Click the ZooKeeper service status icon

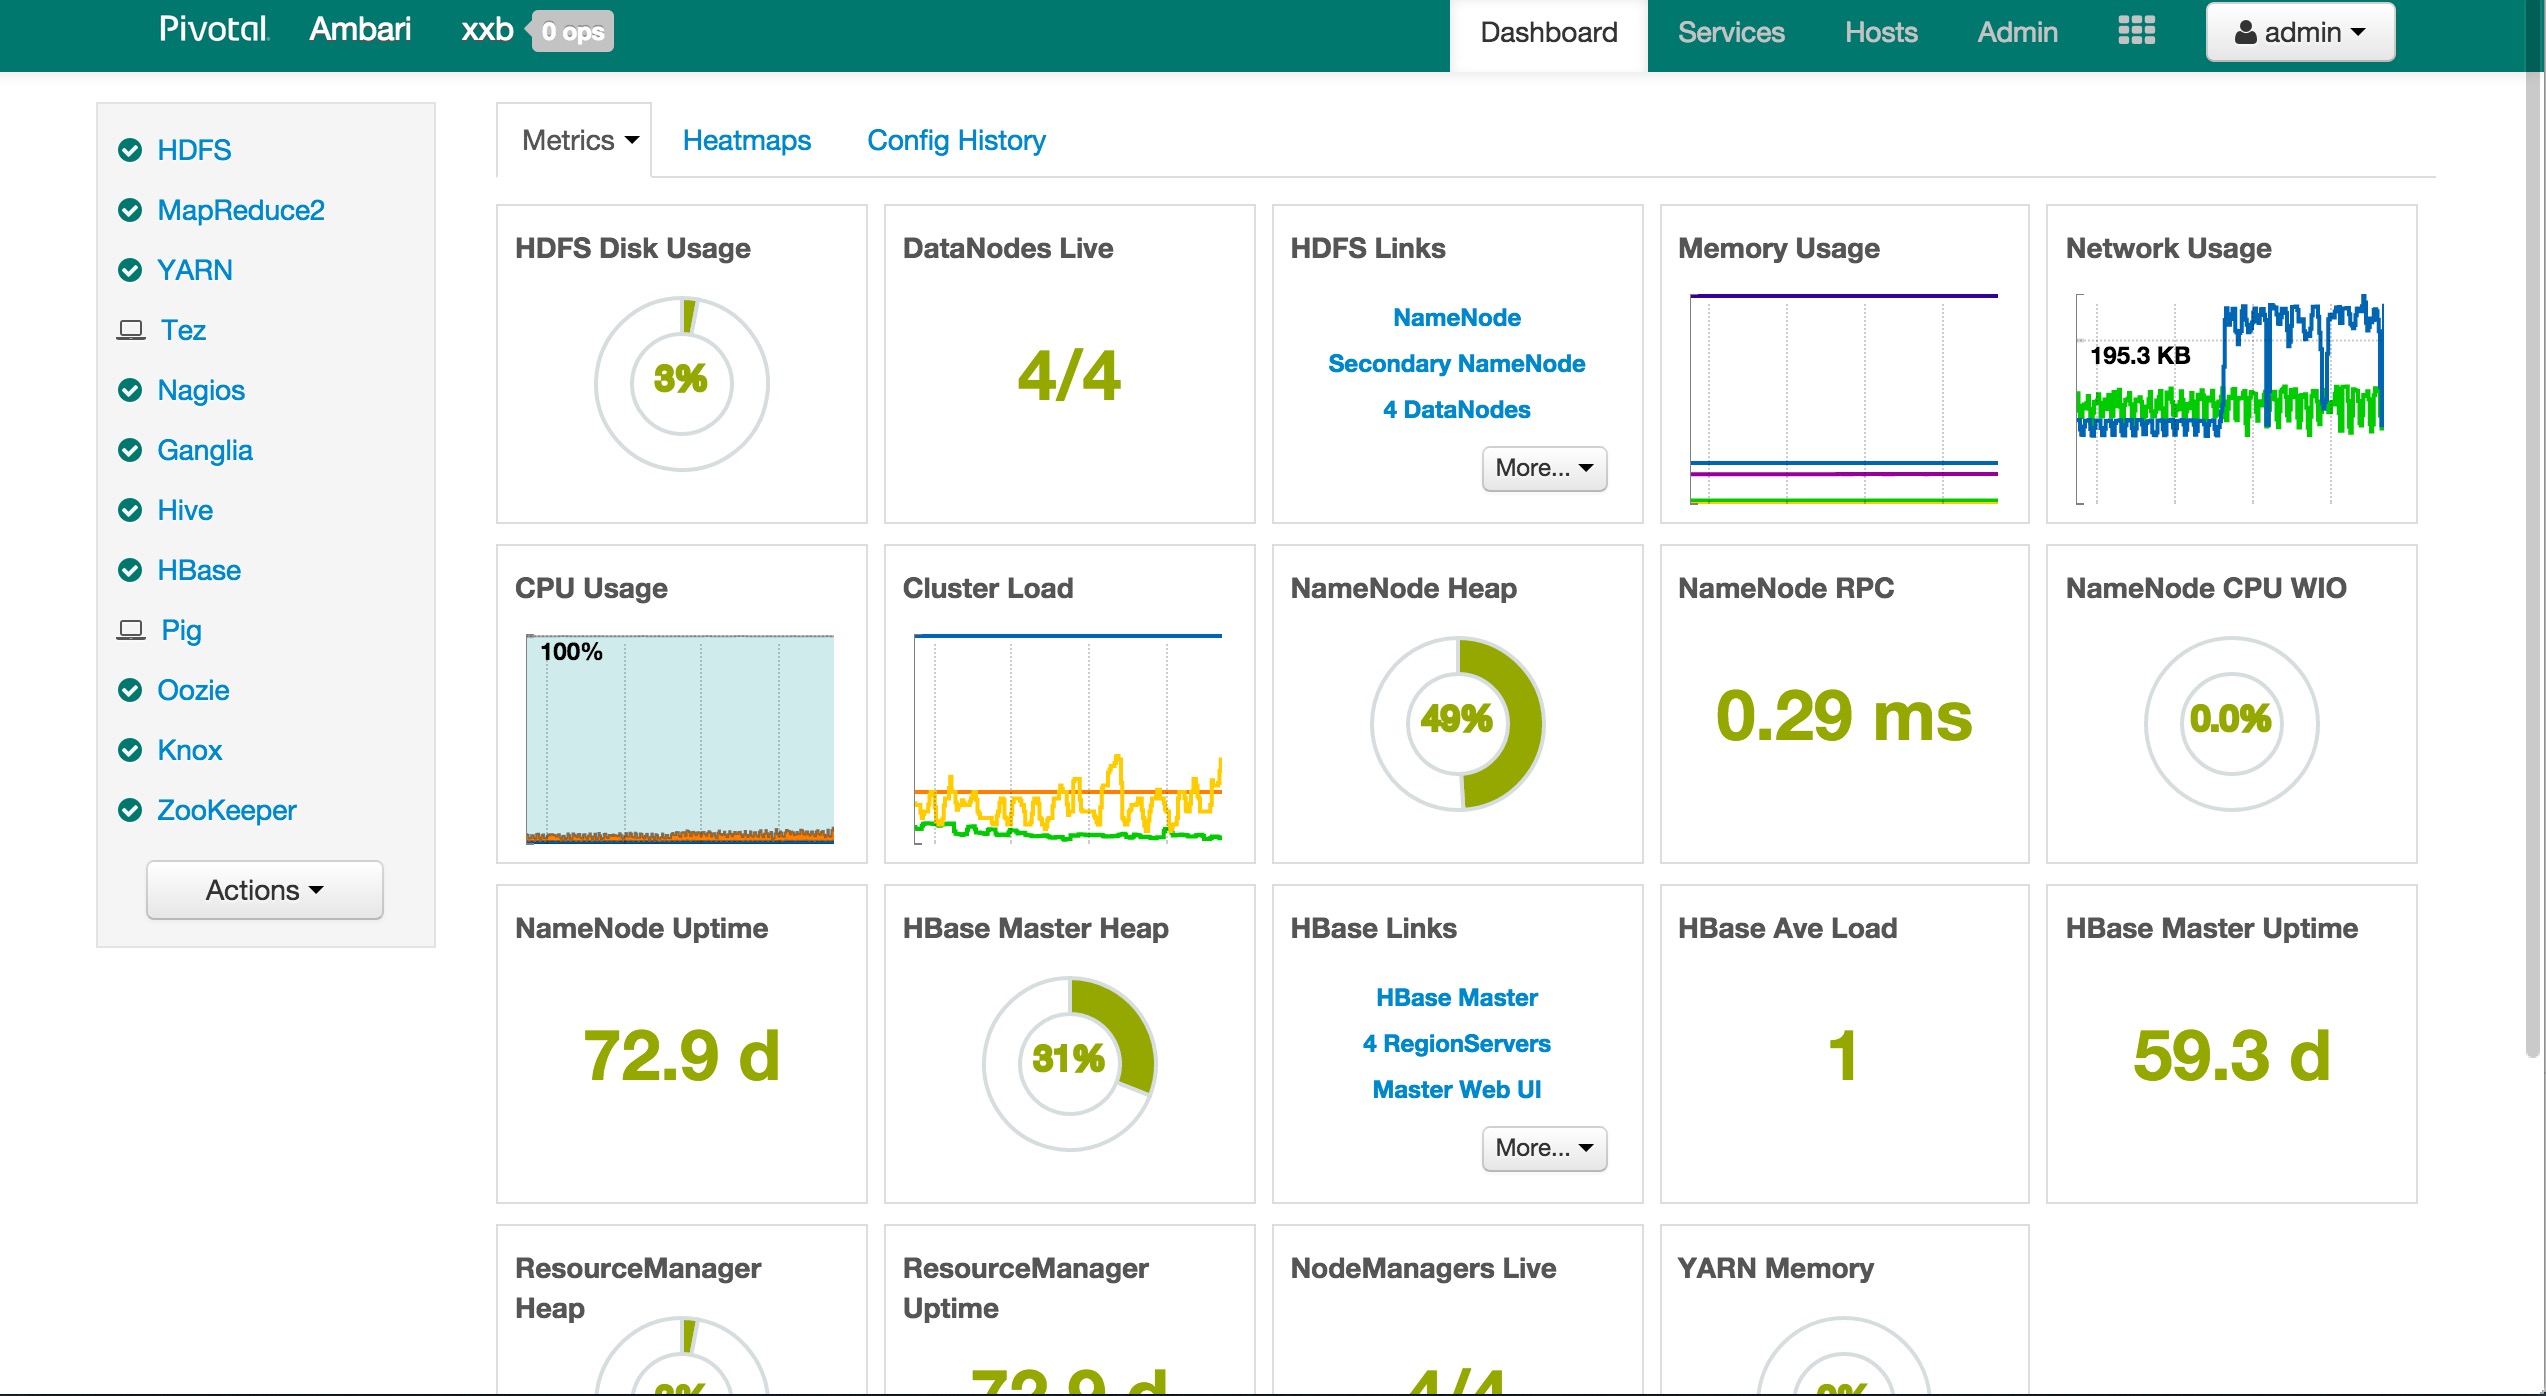pyautogui.click(x=131, y=808)
